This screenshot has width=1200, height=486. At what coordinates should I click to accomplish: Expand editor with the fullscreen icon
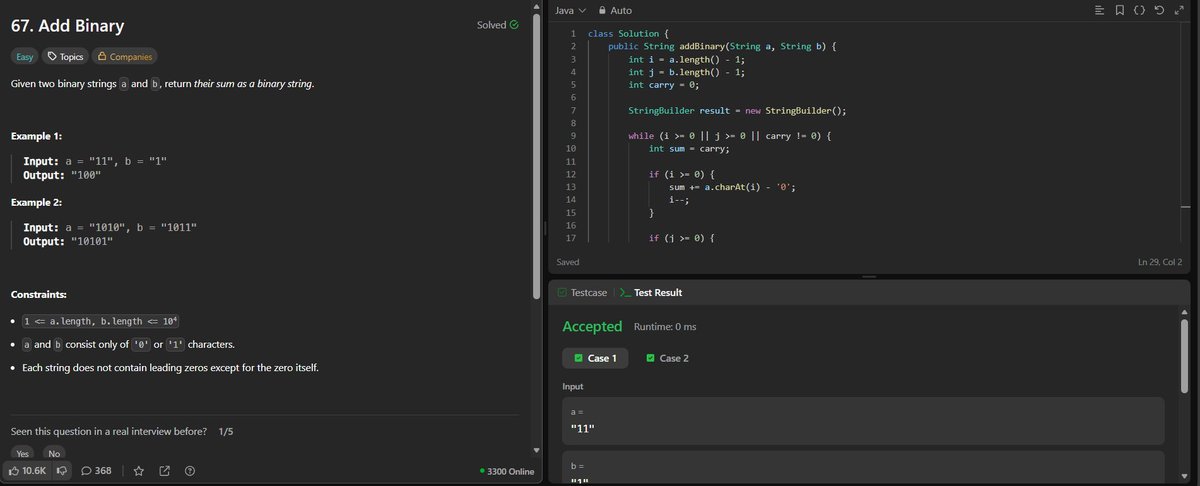pyautogui.click(x=1179, y=10)
